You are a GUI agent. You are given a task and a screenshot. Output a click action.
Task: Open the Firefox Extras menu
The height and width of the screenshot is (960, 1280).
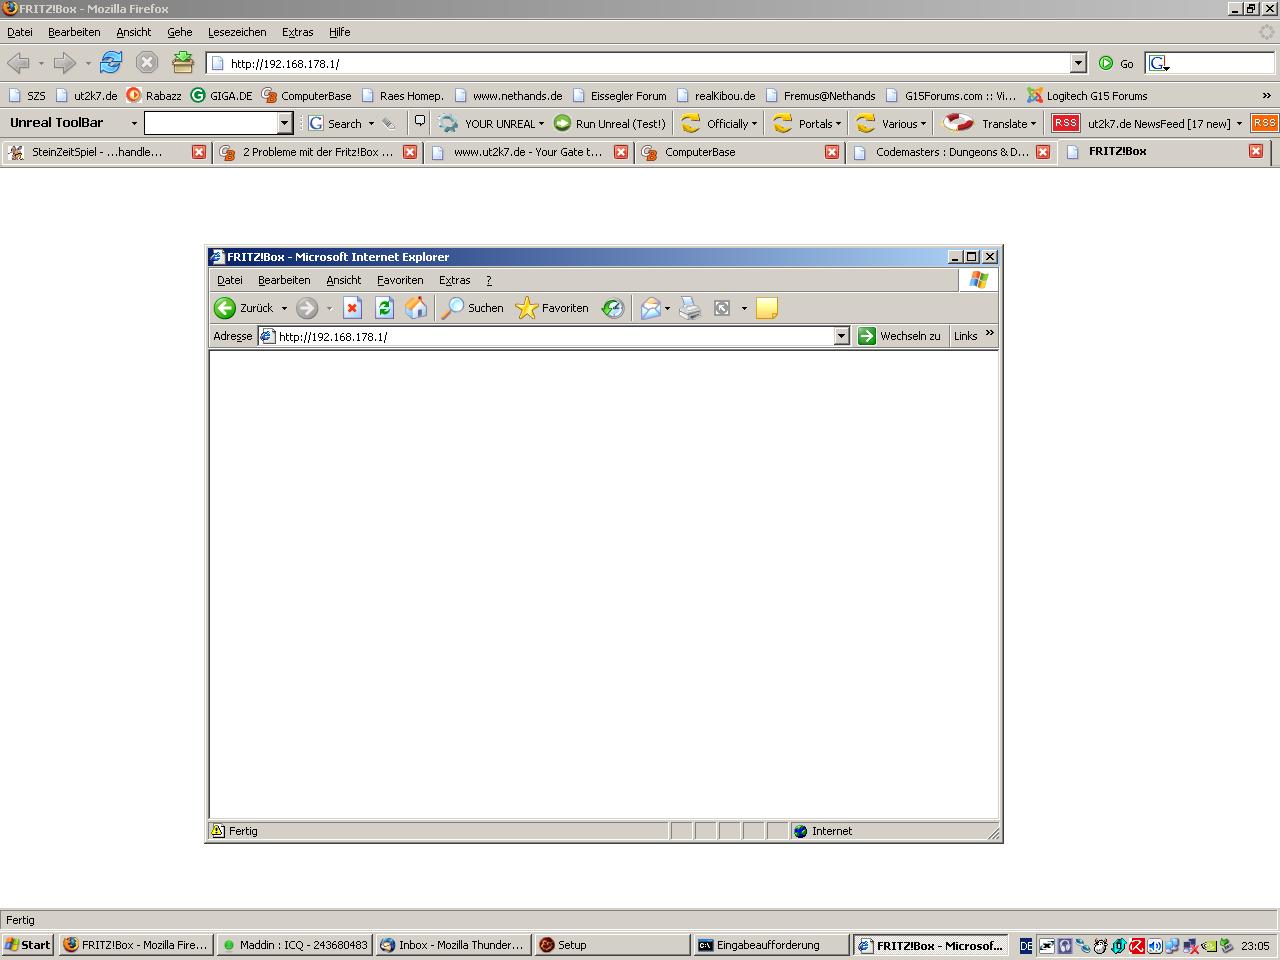click(297, 32)
